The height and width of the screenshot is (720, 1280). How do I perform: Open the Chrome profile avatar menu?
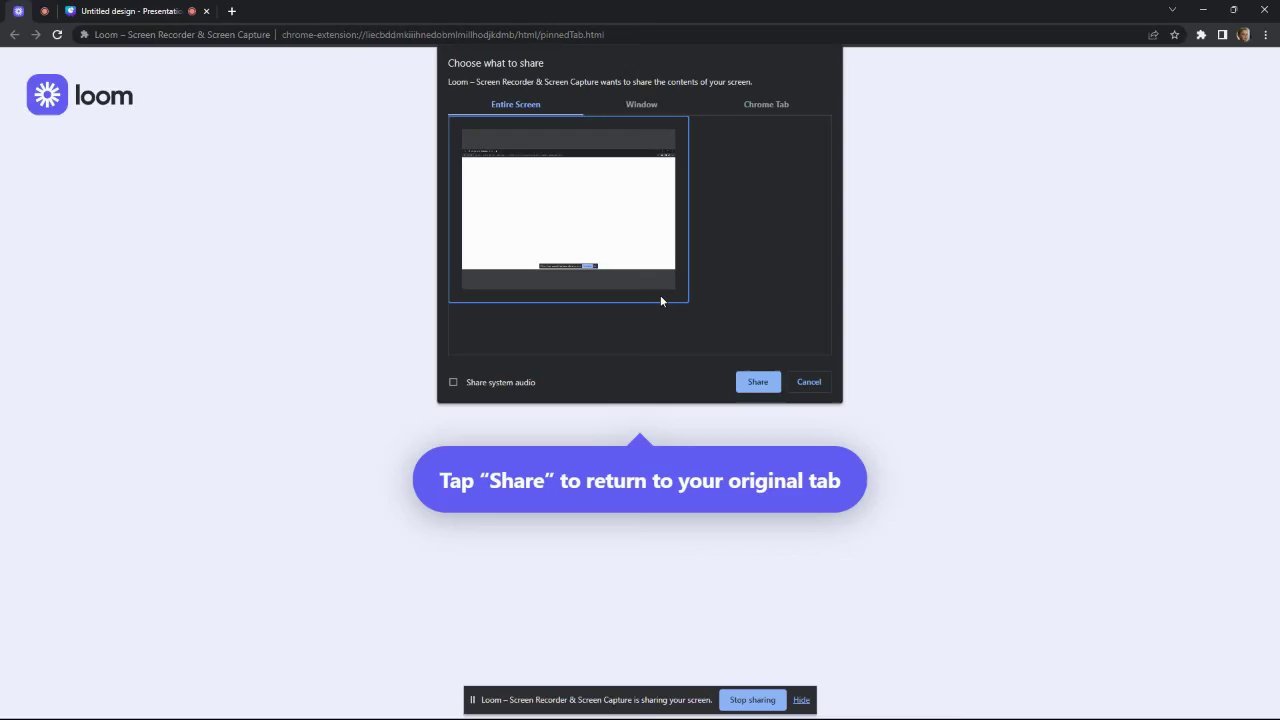(1243, 34)
